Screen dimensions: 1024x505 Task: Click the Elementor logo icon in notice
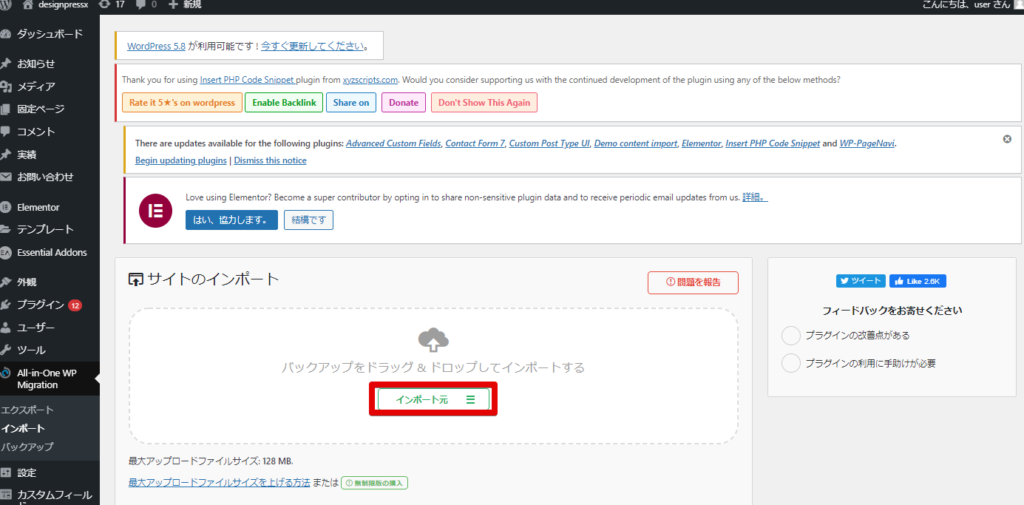[x=156, y=211]
